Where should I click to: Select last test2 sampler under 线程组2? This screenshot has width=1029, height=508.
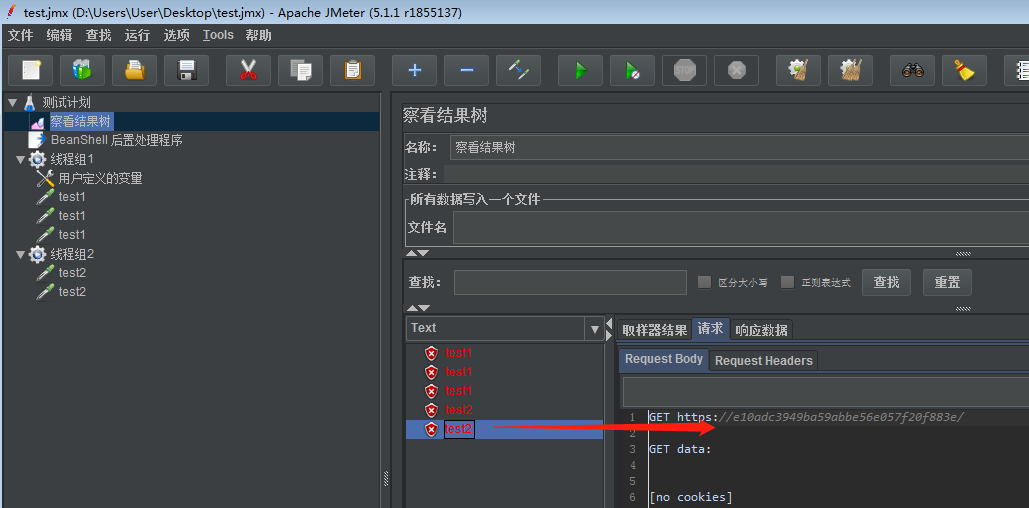click(72, 292)
